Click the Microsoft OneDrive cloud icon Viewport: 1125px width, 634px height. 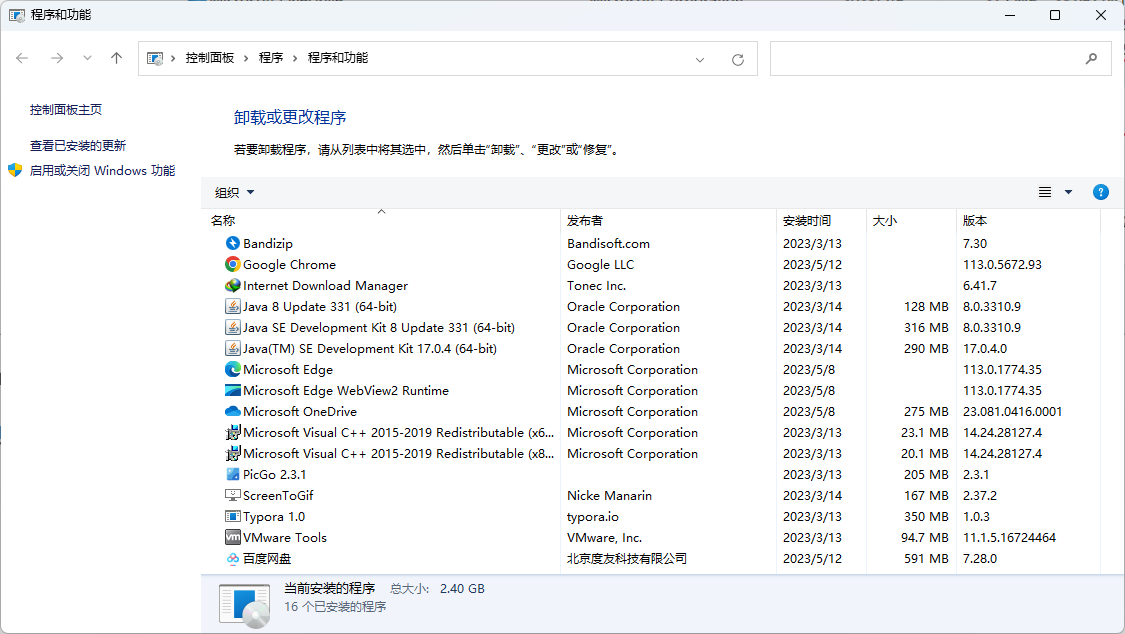232,411
